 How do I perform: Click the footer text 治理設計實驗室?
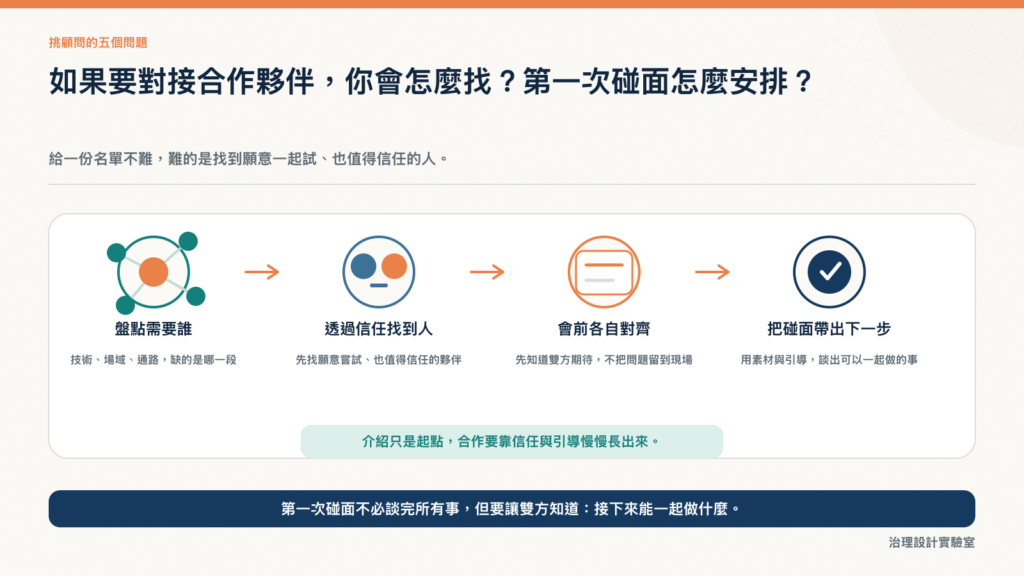(932, 542)
